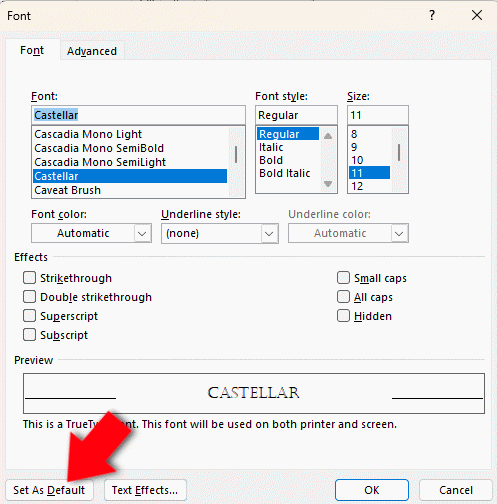The image size is (497, 504).
Task: Click the Cancel button
Action: [x=456, y=490]
